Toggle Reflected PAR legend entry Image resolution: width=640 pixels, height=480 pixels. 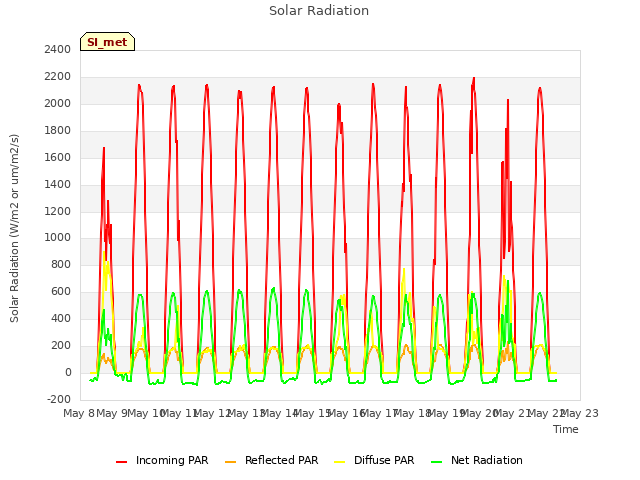click(271, 460)
